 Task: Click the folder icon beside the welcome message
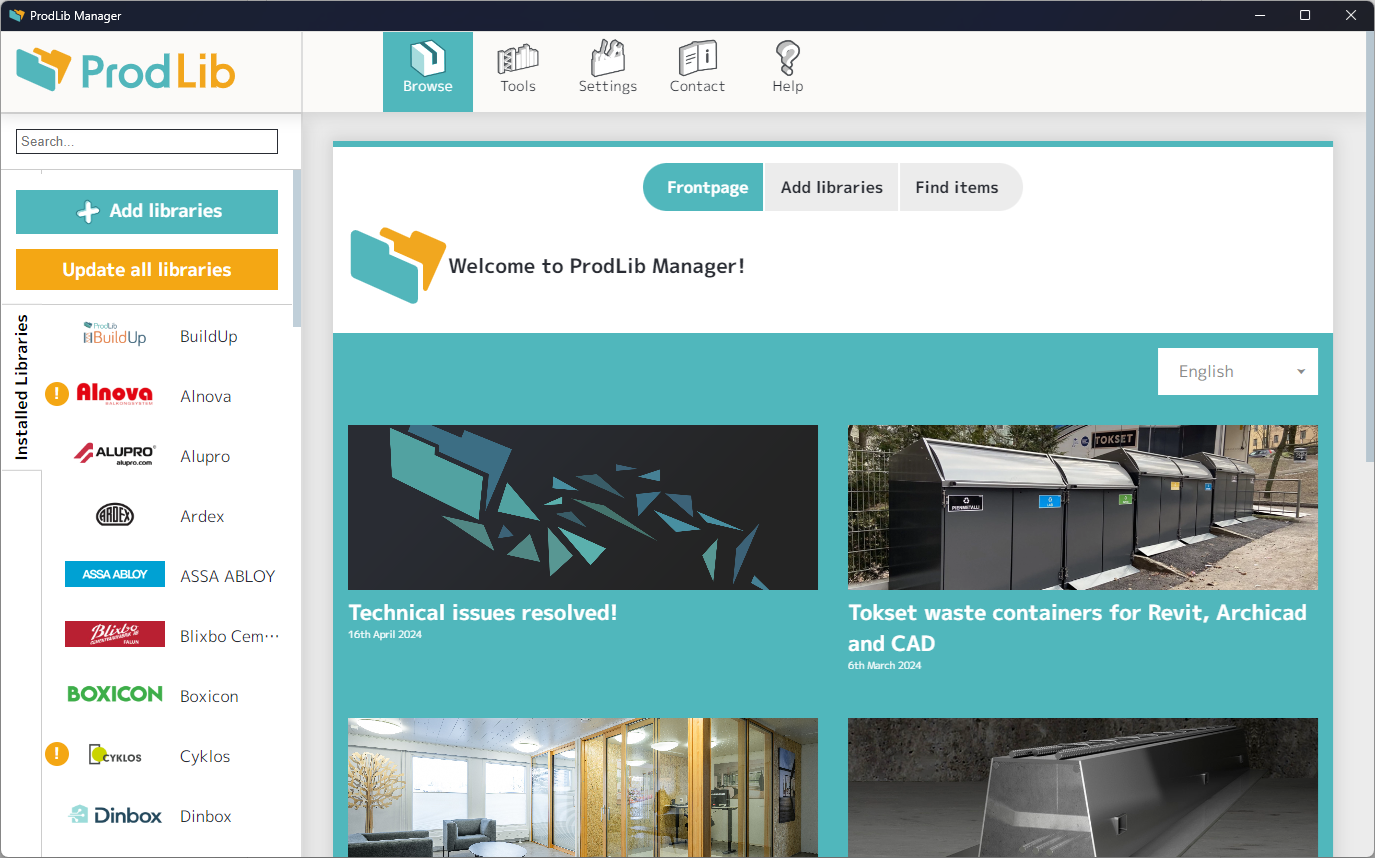(x=398, y=266)
